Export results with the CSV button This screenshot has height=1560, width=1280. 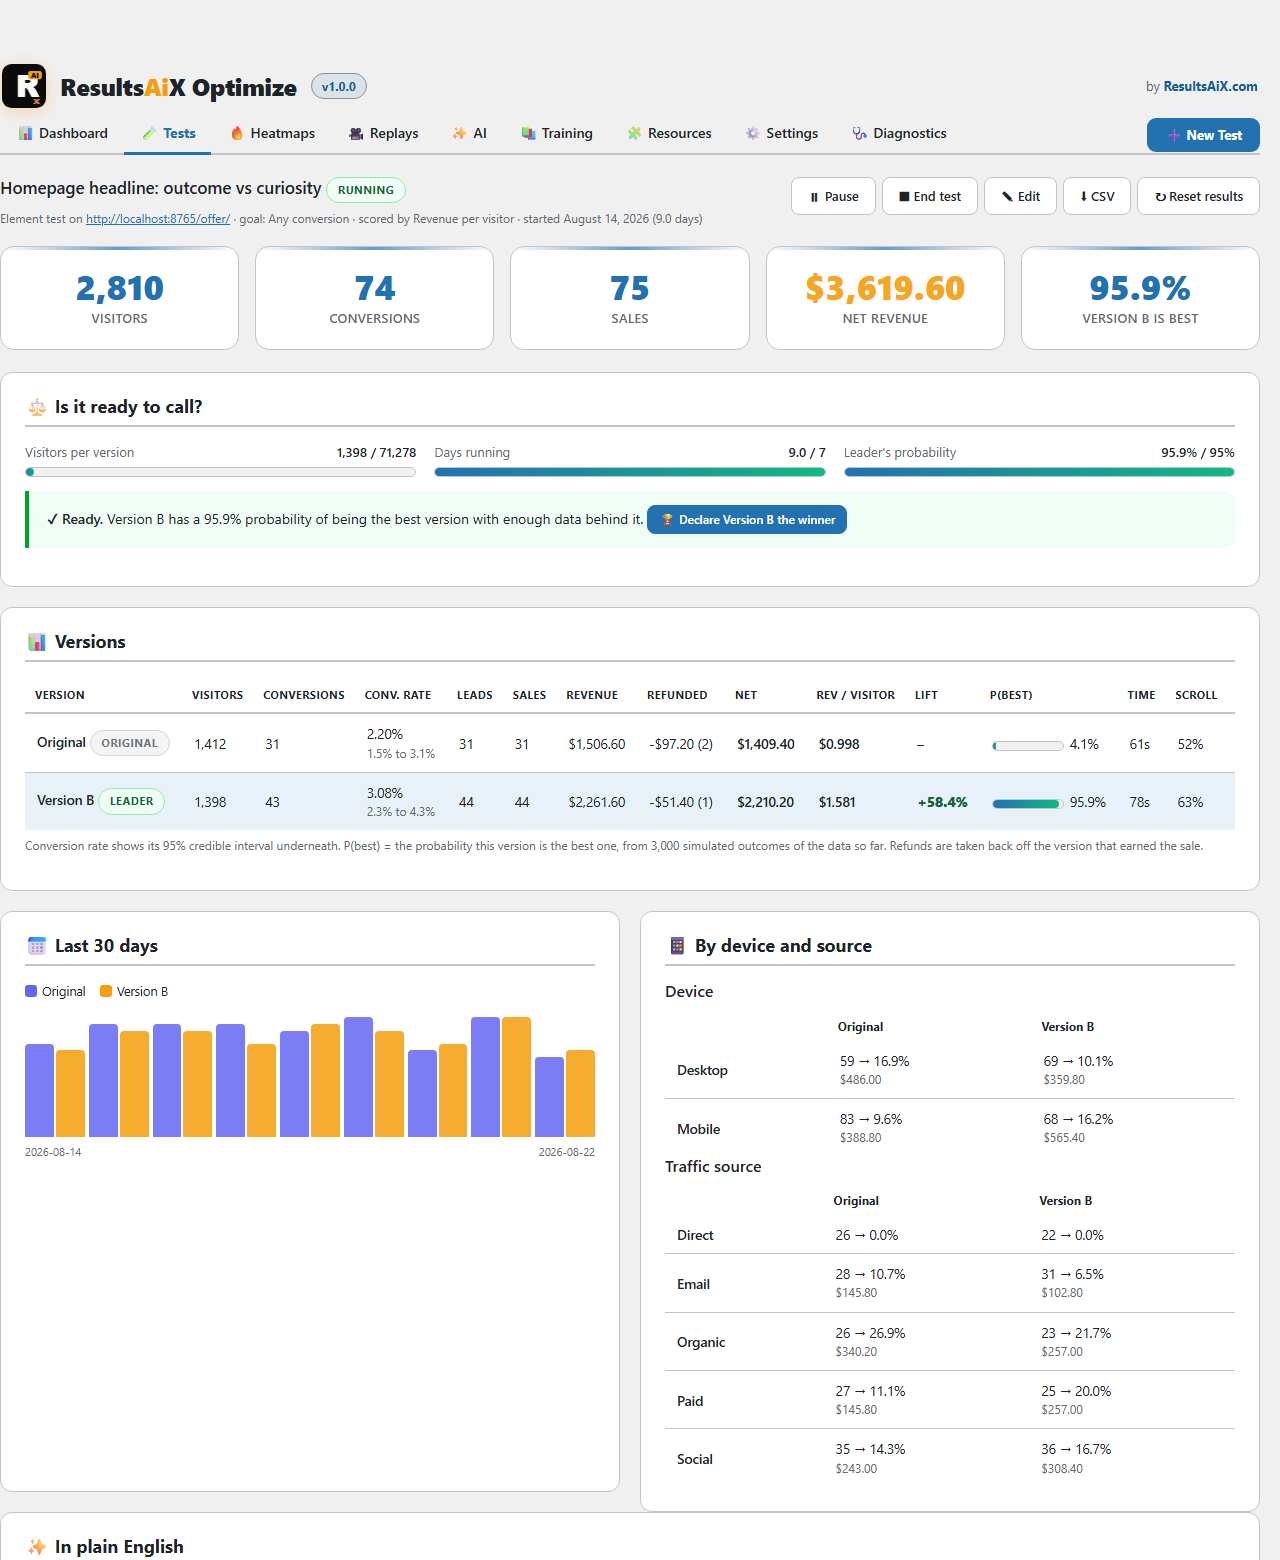point(1097,196)
